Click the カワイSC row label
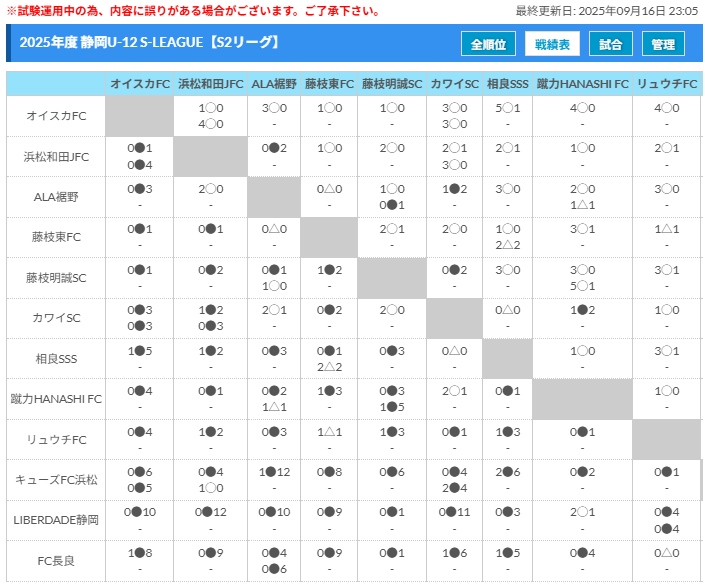Image resolution: width=705 pixels, height=584 pixels. pyautogui.click(x=56, y=318)
